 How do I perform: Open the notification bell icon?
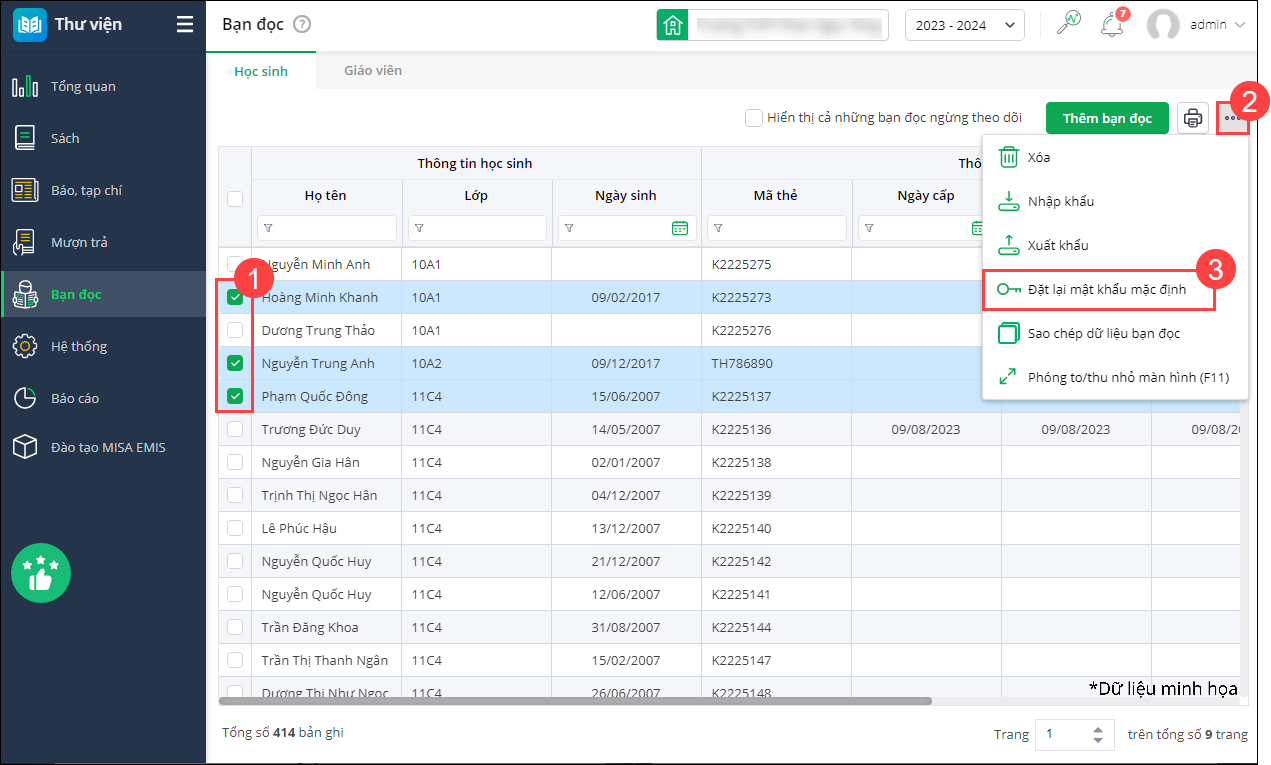[x=1111, y=26]
